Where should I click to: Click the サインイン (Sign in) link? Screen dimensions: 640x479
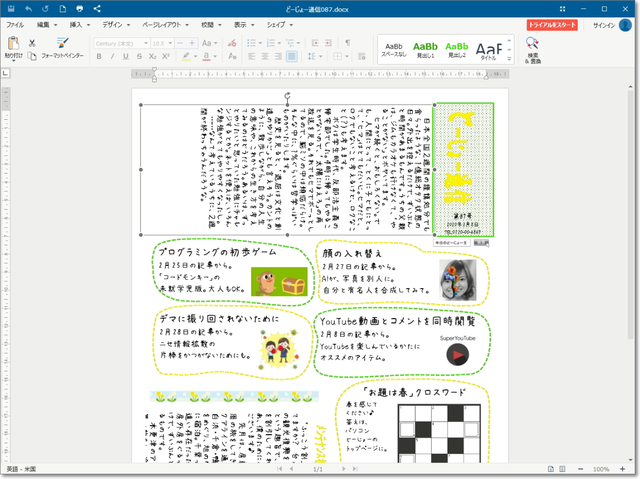click(604, 23)
